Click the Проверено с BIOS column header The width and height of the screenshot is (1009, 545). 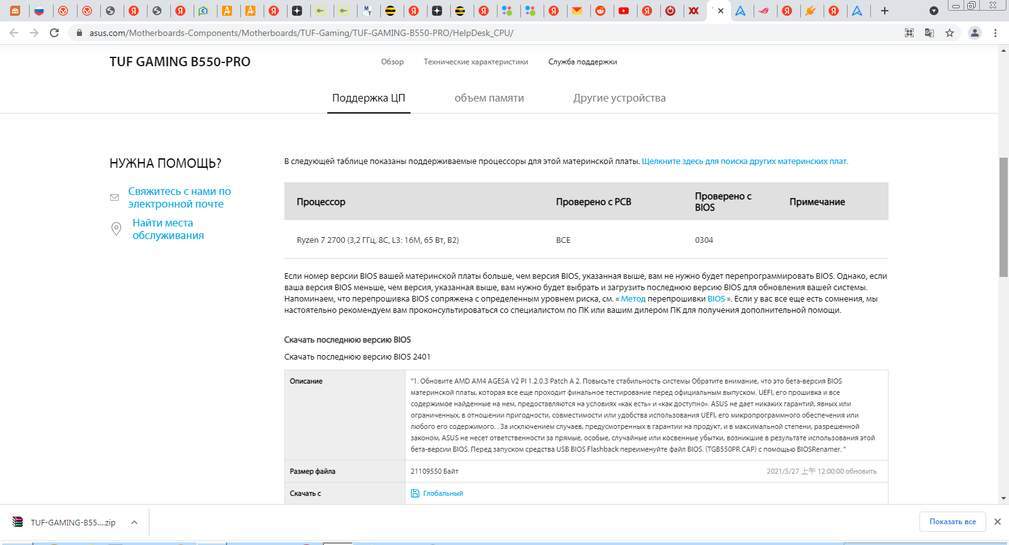pyautogui.click(x=723, y=201)
